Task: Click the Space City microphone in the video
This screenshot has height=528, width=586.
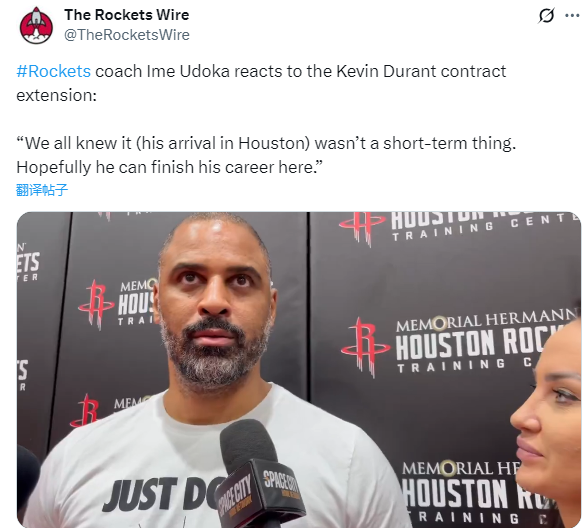Action: (x=260, y=473)
